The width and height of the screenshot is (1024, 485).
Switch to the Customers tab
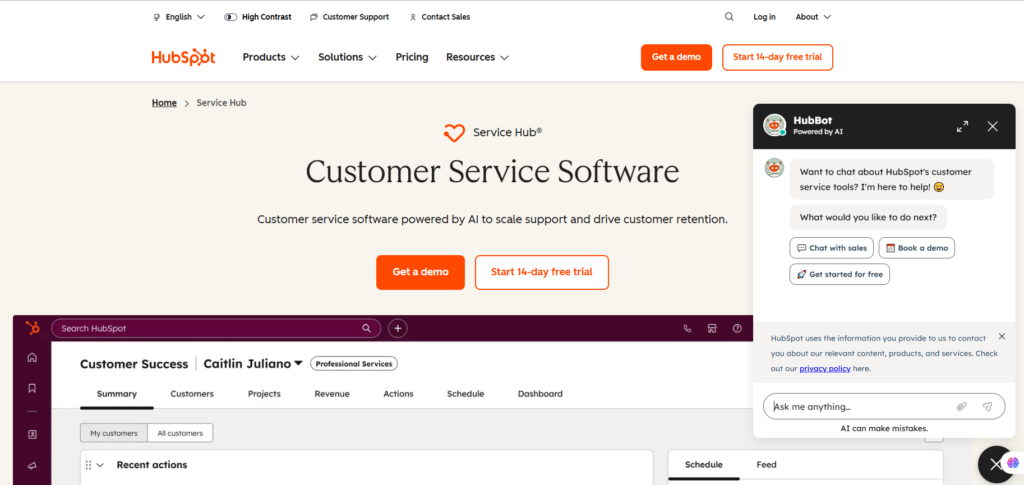click(192, 394)
